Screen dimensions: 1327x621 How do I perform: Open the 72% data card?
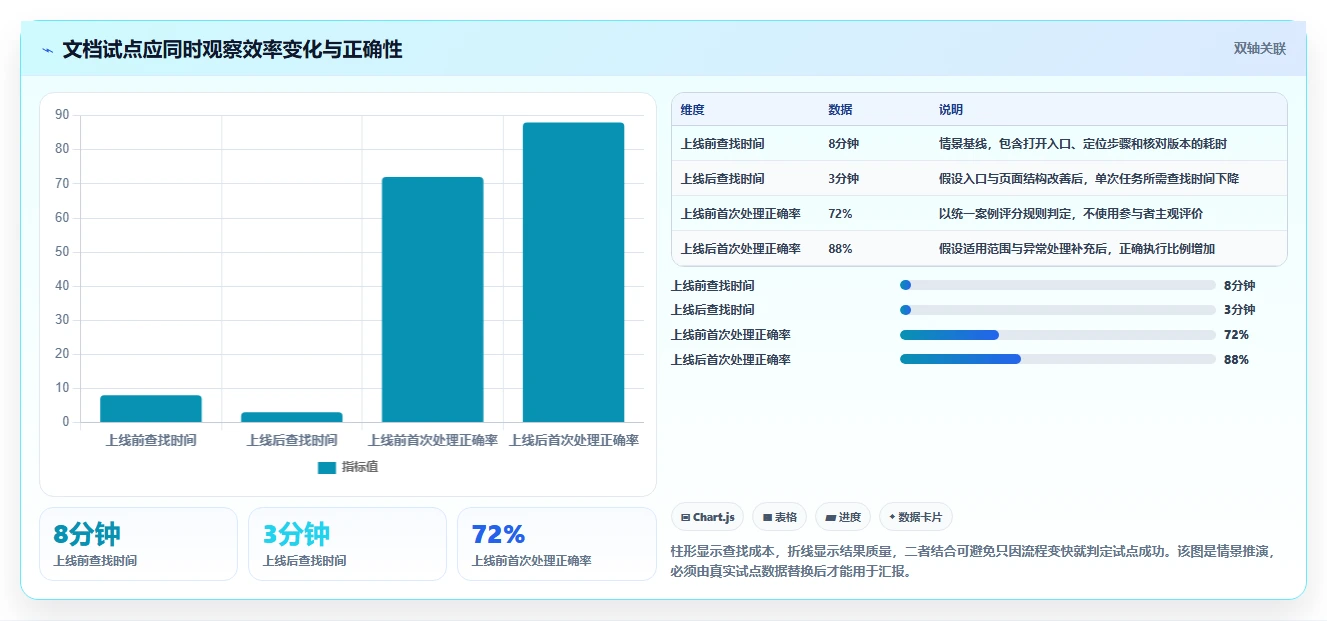point(556,544)
